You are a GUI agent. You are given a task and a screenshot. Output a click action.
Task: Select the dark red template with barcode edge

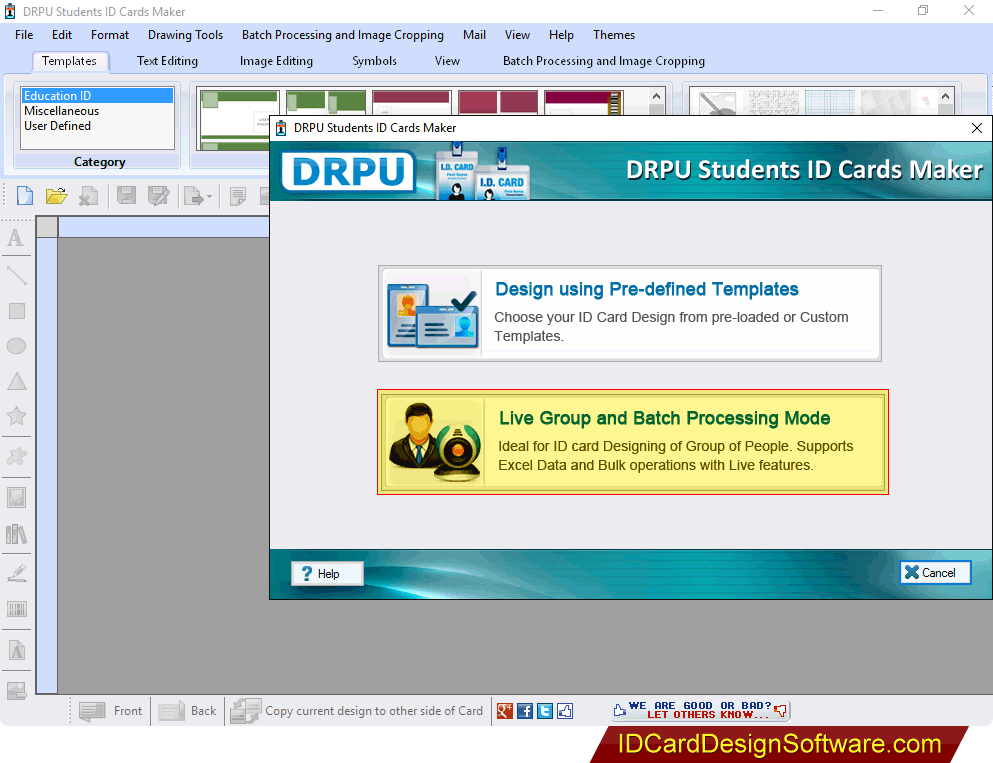click(x=584, y=103)
